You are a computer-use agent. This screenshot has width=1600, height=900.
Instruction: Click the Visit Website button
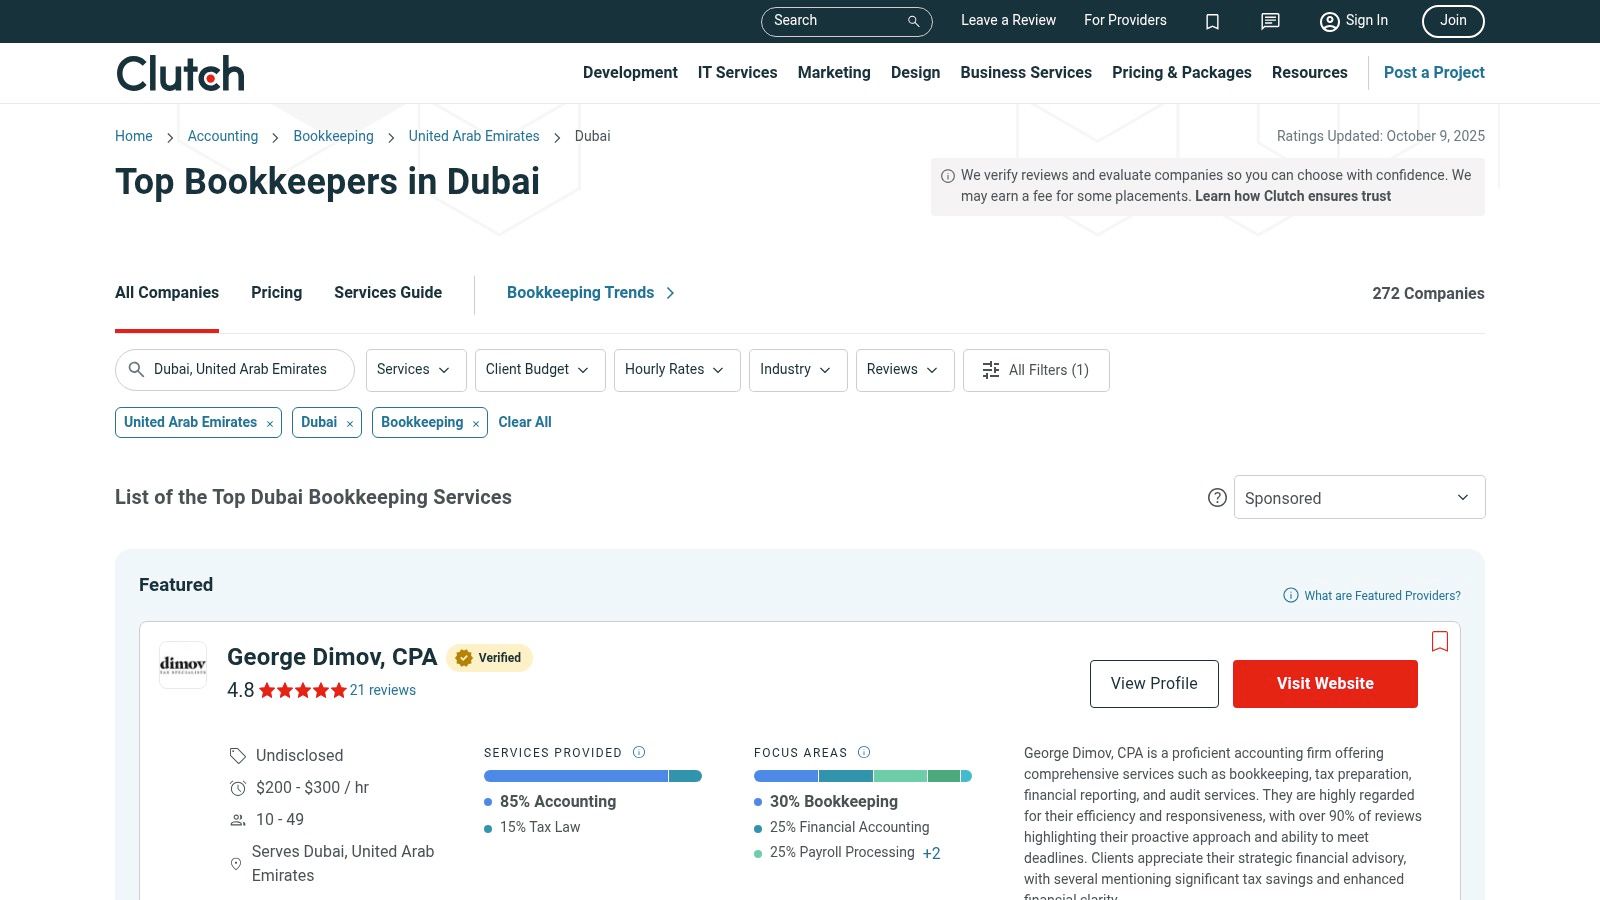(x=1325, y=684)
